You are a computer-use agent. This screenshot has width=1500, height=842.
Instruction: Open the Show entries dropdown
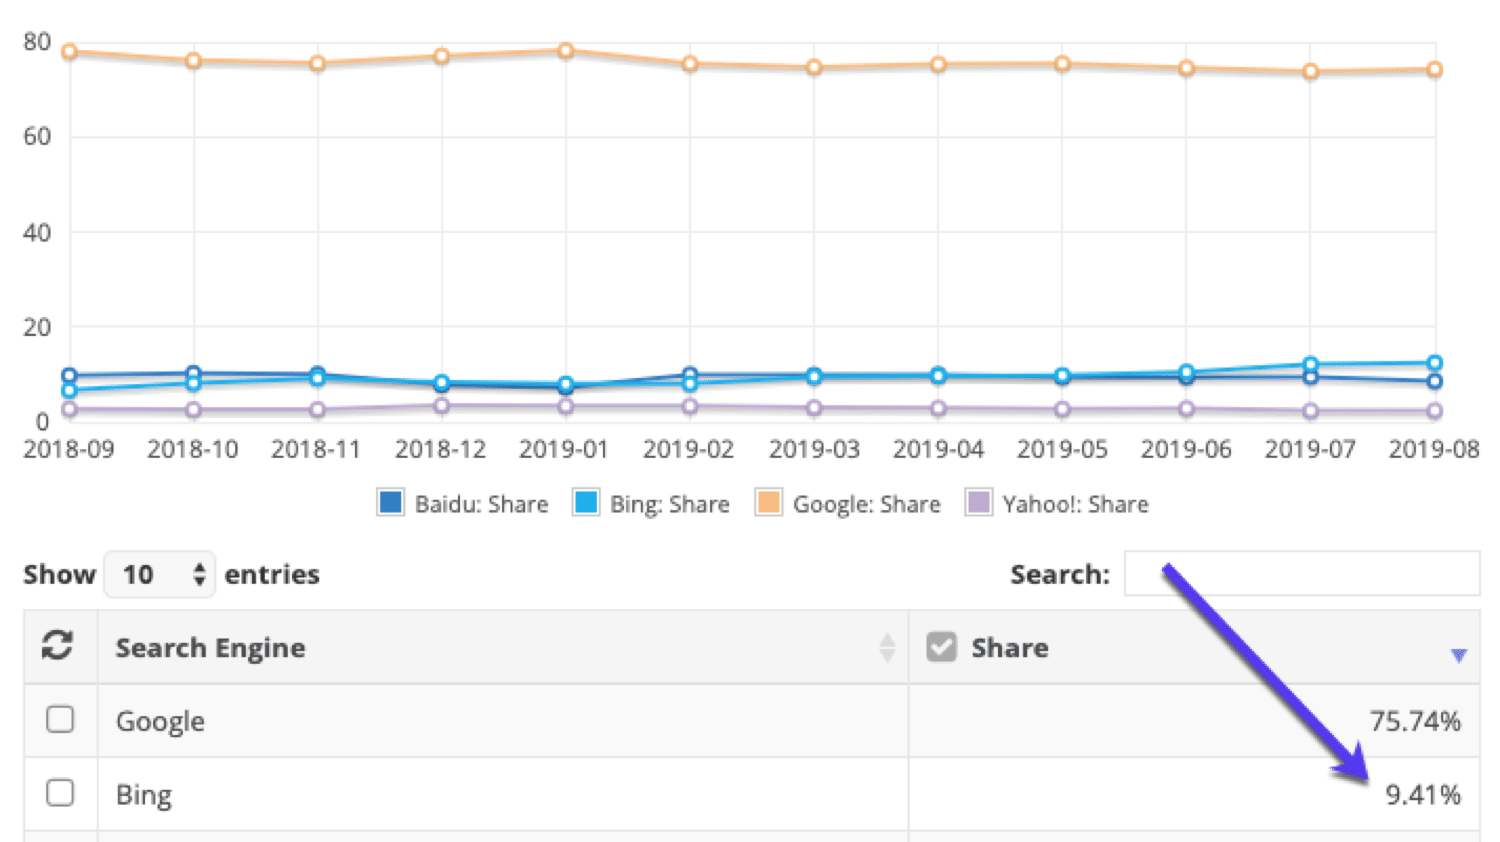click(x=160, y=573)
